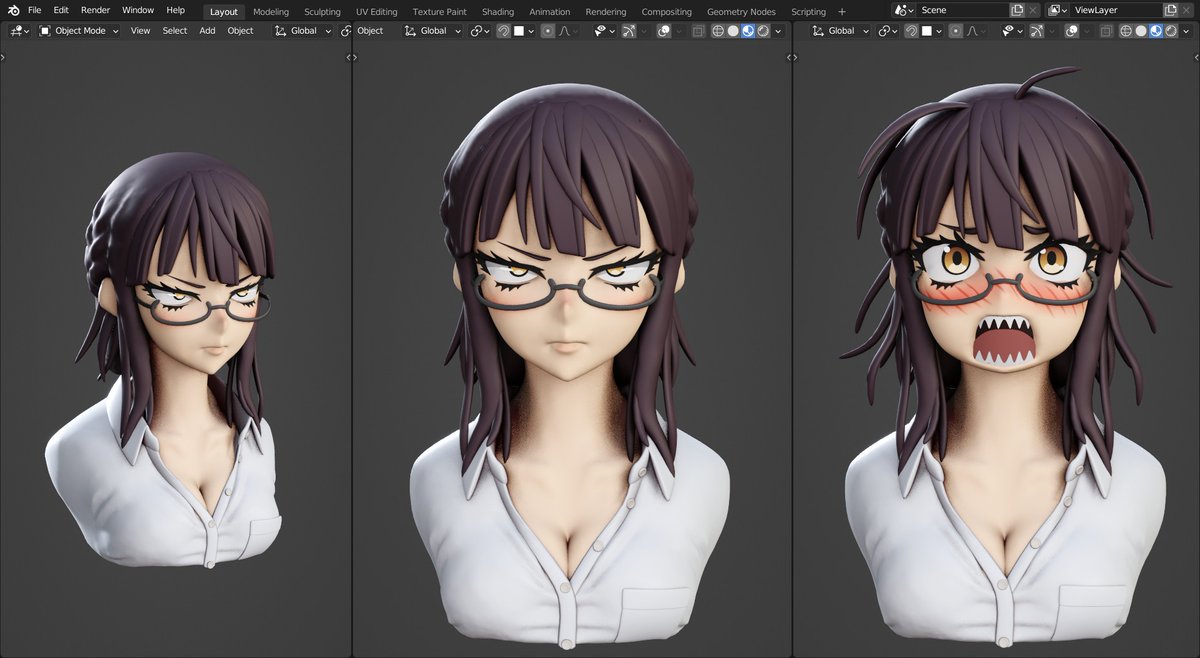Switch to the Sculpting workspace tab
The height and width of the screenshot is (658, 1200).
point(322,12)
